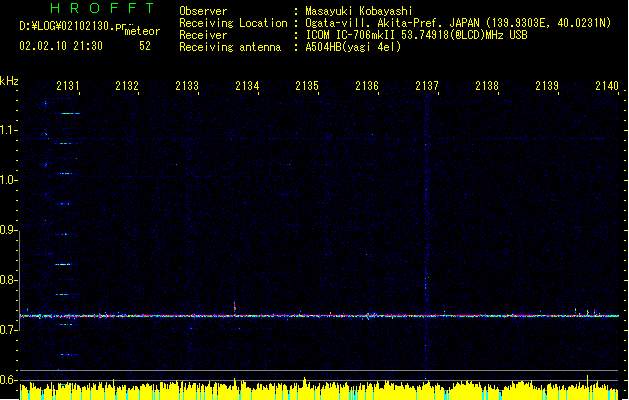Click time axis marker 2131
This screenshot has width=629, height=400.
67,86
